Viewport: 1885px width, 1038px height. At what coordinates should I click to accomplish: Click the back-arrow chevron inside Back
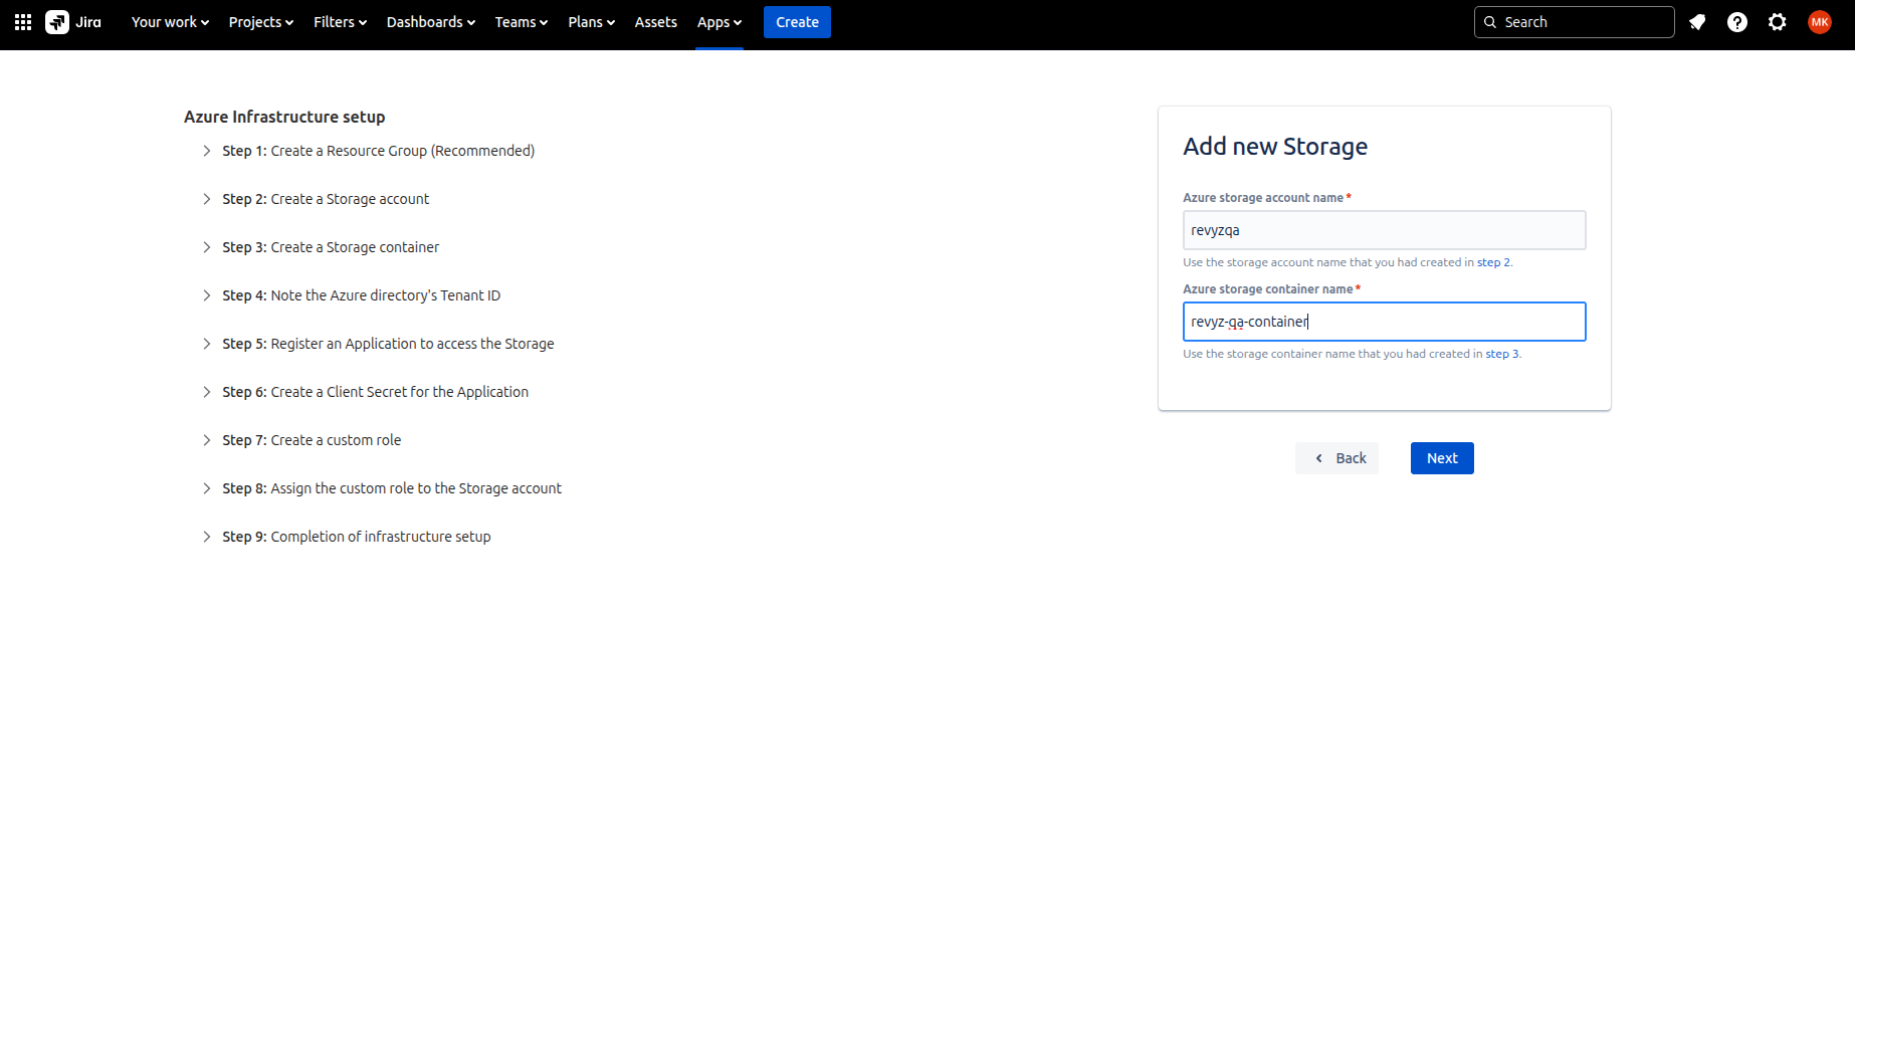(x=1317, y=458)
